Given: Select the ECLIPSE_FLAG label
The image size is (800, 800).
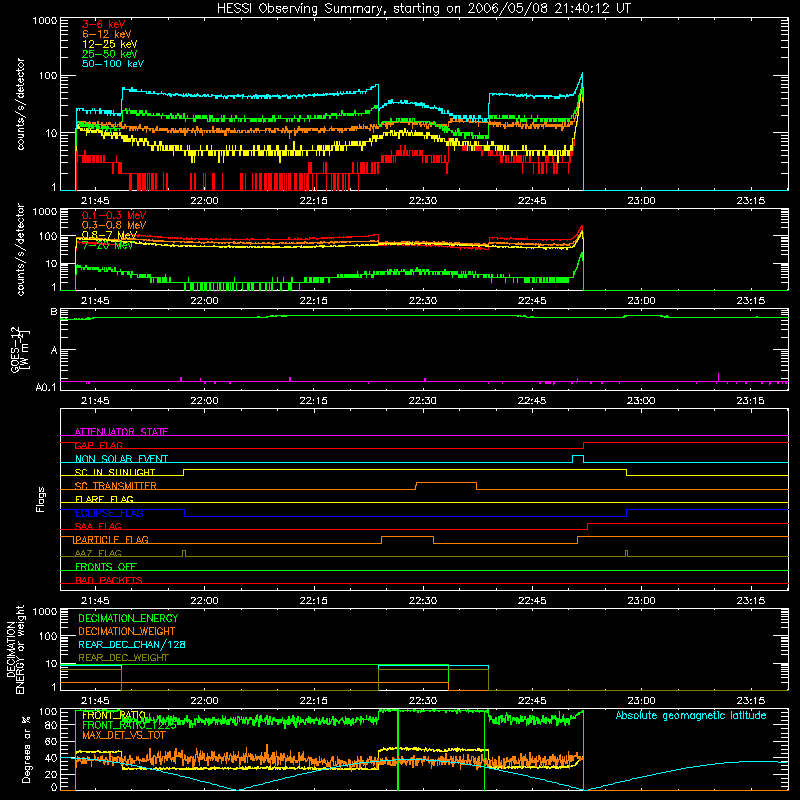Looking at the screenshot, I should (109, 513).
